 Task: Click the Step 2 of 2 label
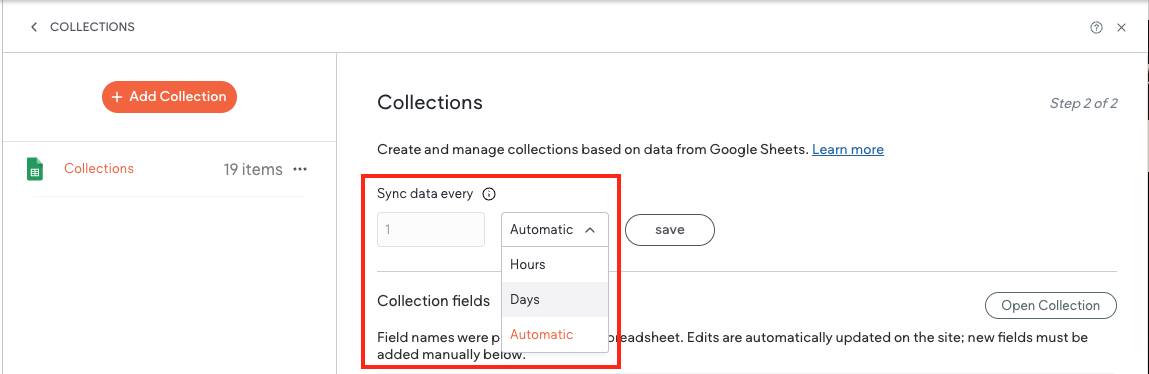(x=1084, y=103)
